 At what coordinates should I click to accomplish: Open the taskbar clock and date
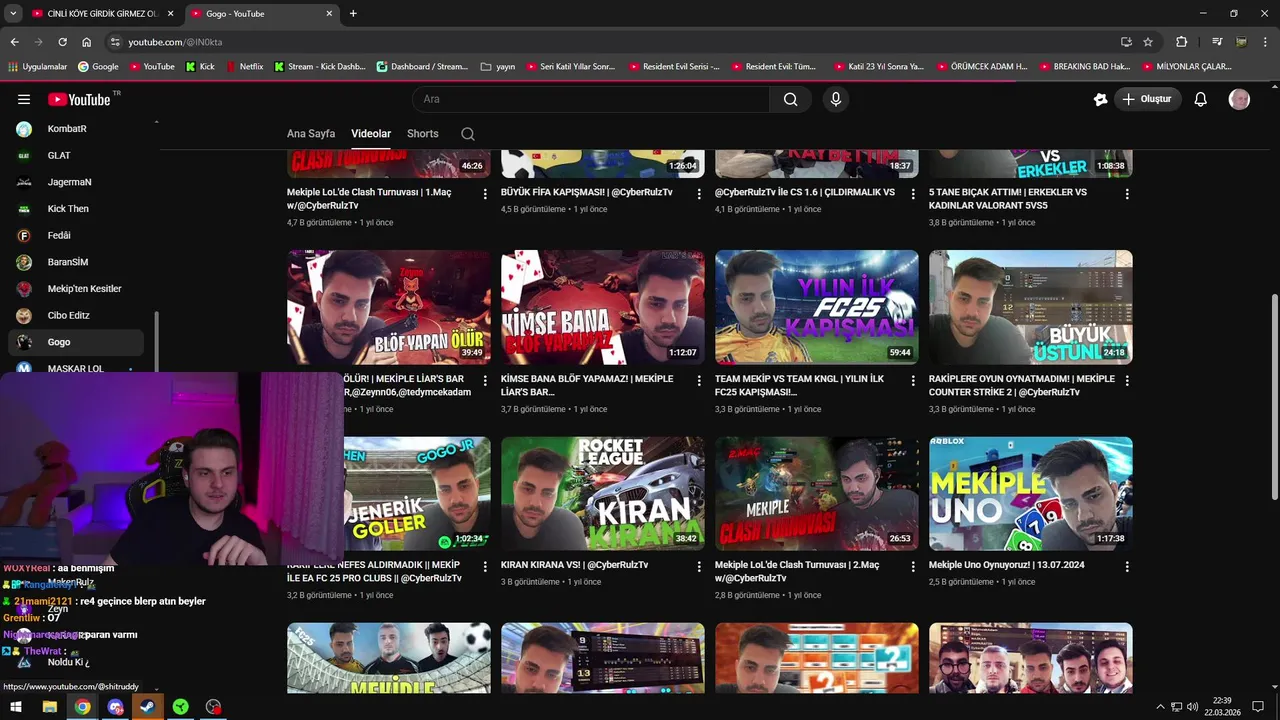(x=1222, y=706)
